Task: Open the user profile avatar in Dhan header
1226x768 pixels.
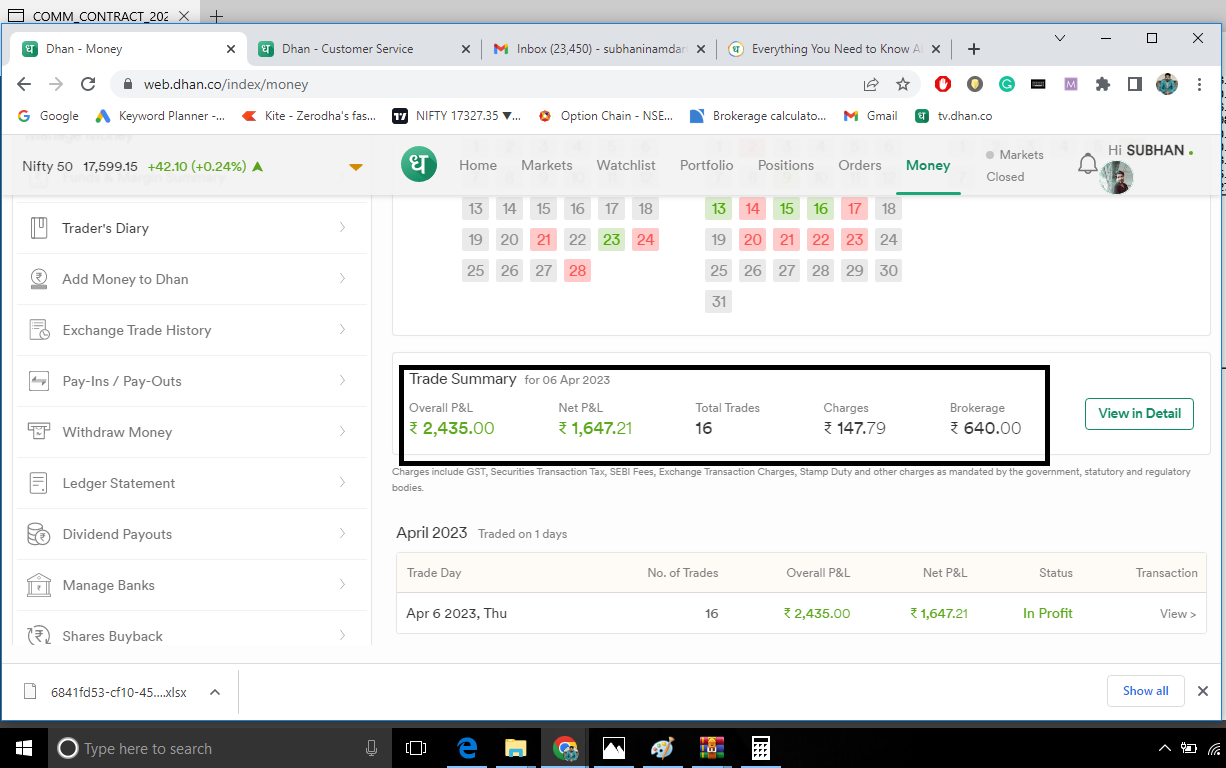Action: (x=1116, y=178)
